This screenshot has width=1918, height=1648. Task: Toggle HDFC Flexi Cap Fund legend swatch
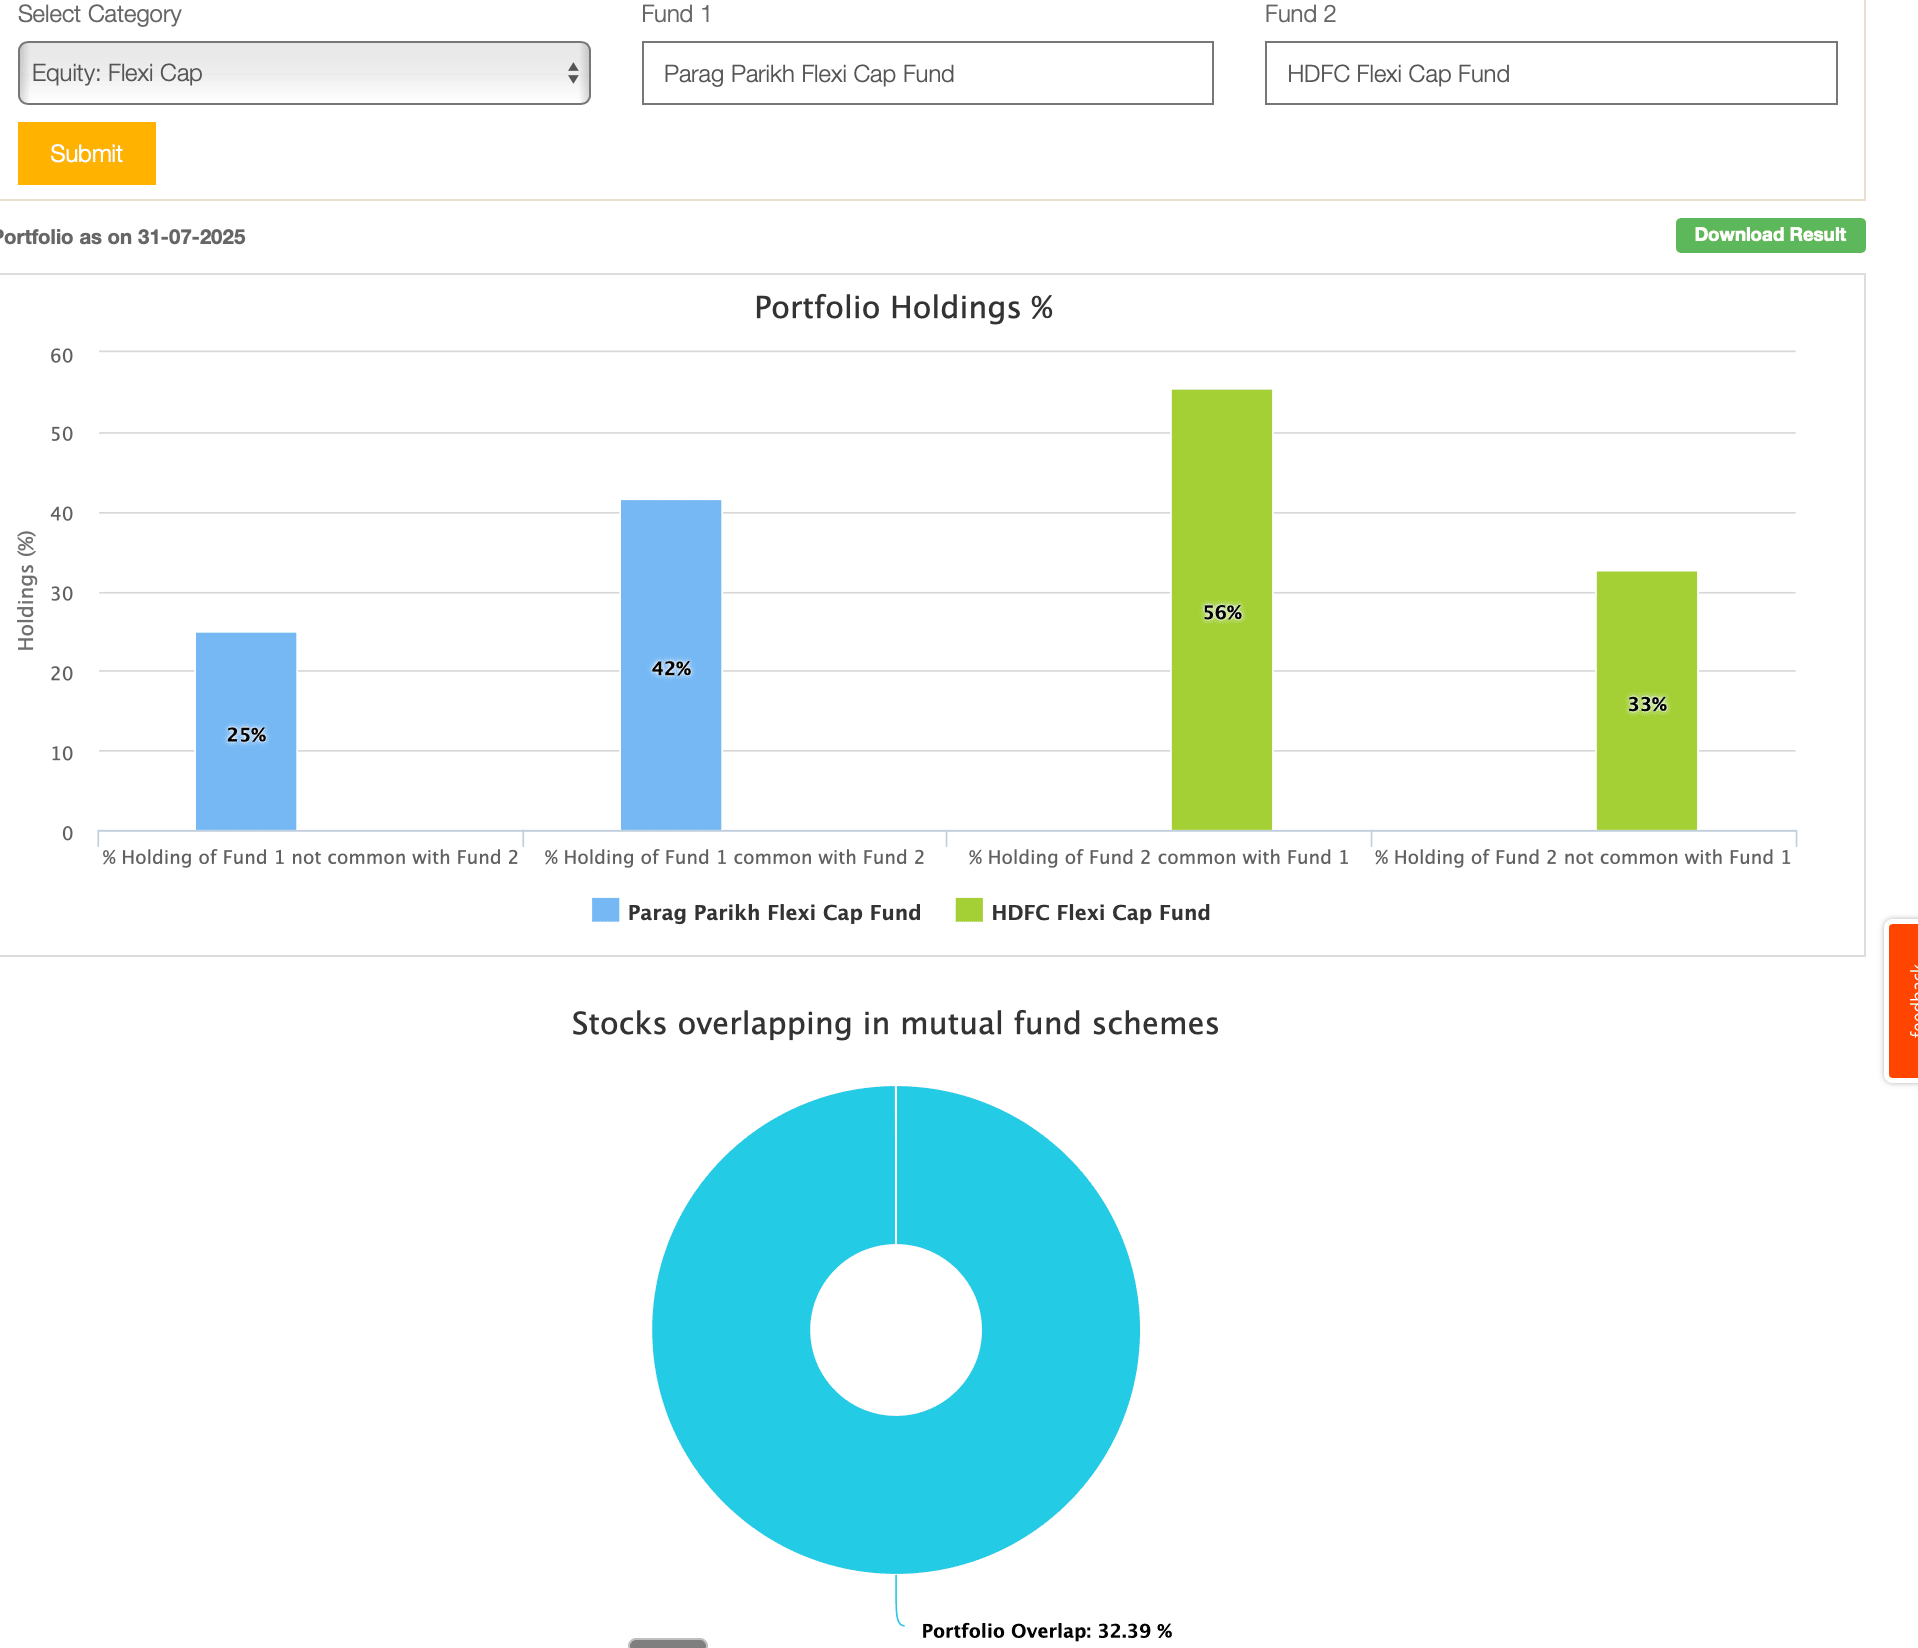pos(969,910)
